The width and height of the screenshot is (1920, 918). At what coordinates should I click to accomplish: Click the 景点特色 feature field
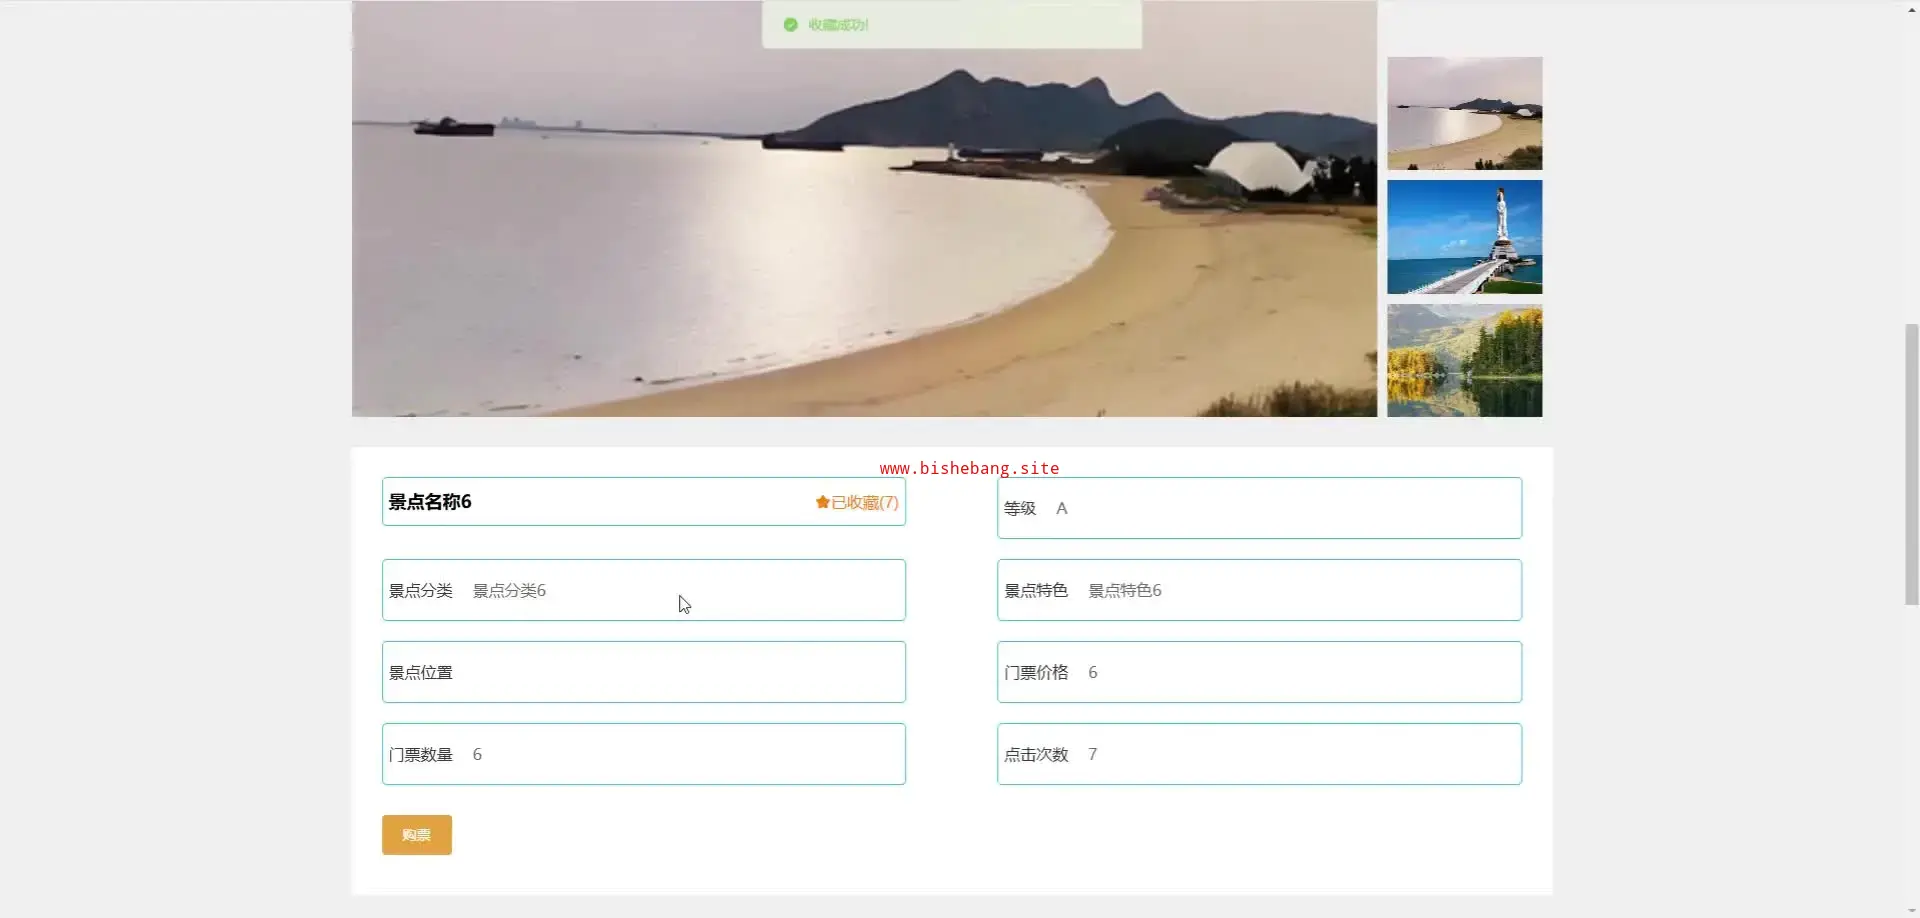pos(1259,590)
